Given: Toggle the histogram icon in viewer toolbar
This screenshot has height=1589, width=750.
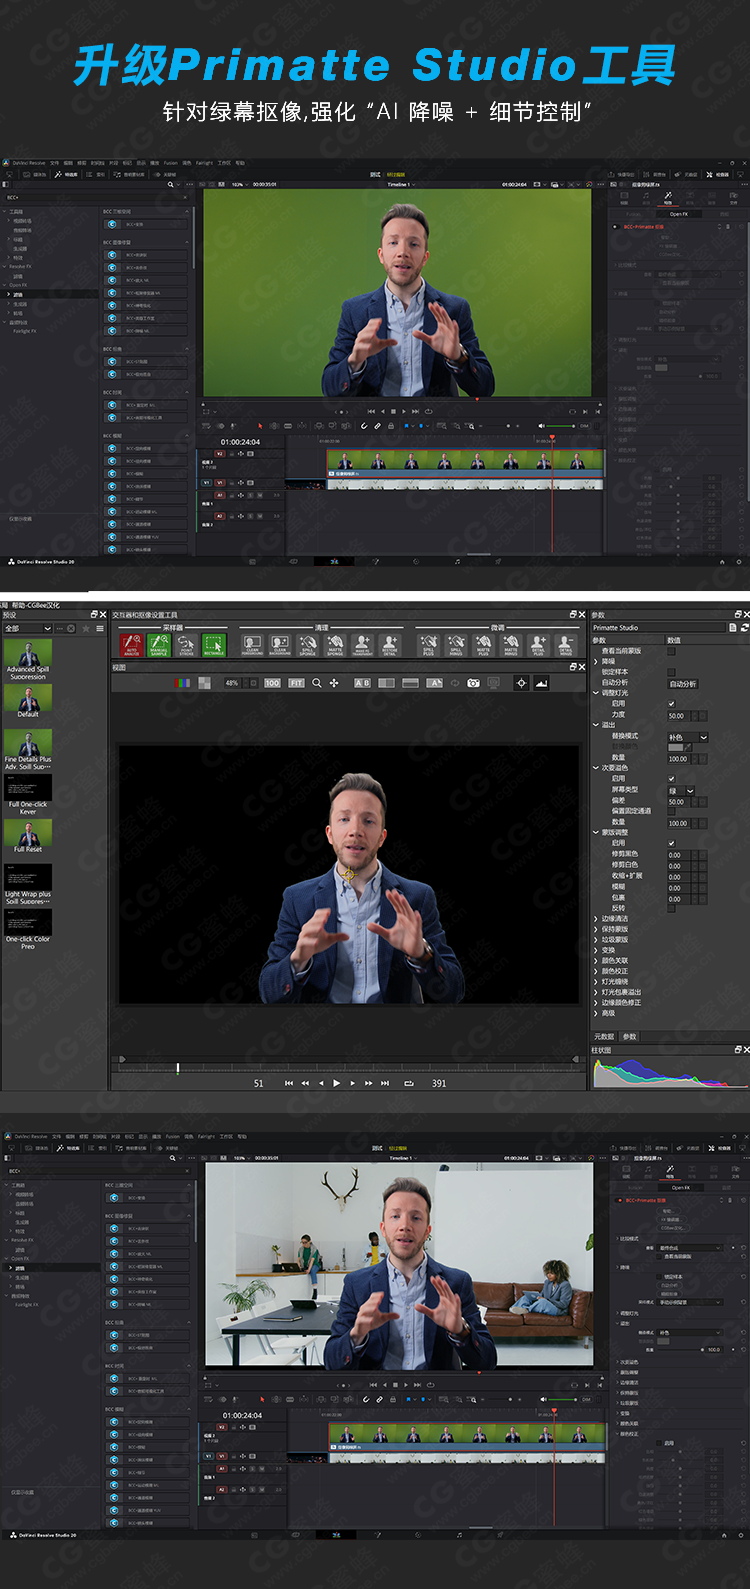Looking at the screenshot, I should 542,683.
